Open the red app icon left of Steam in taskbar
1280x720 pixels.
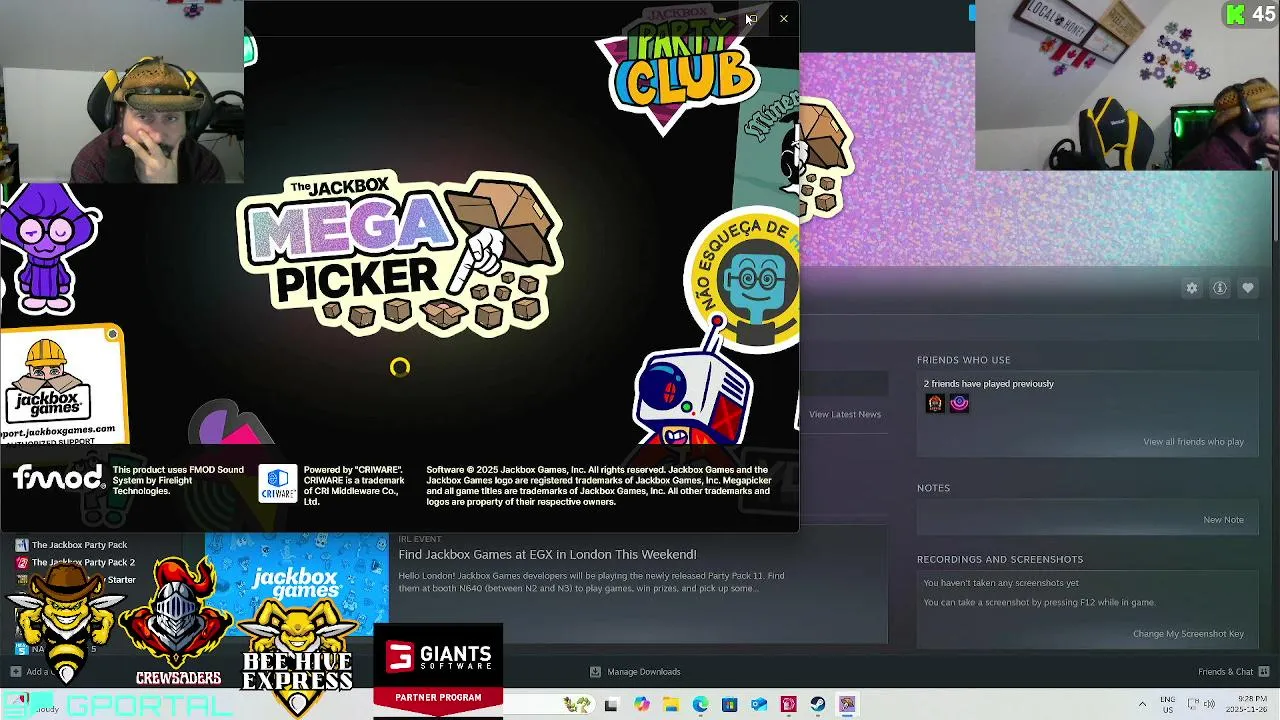[x=789, y=705]
